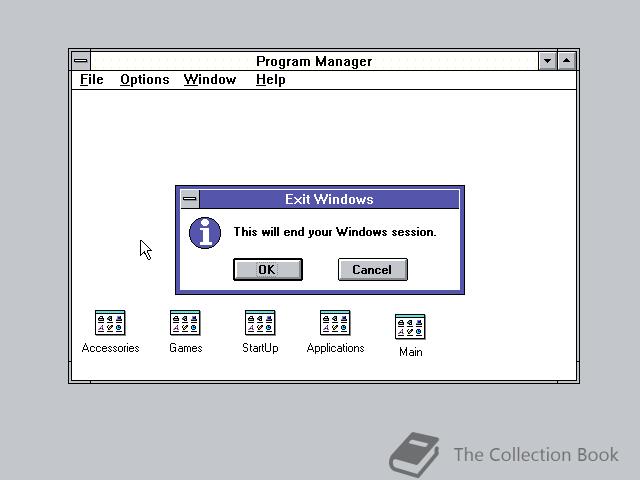
Task: Open the Exit Windows dialog control menu box
Action: [190, 199]
